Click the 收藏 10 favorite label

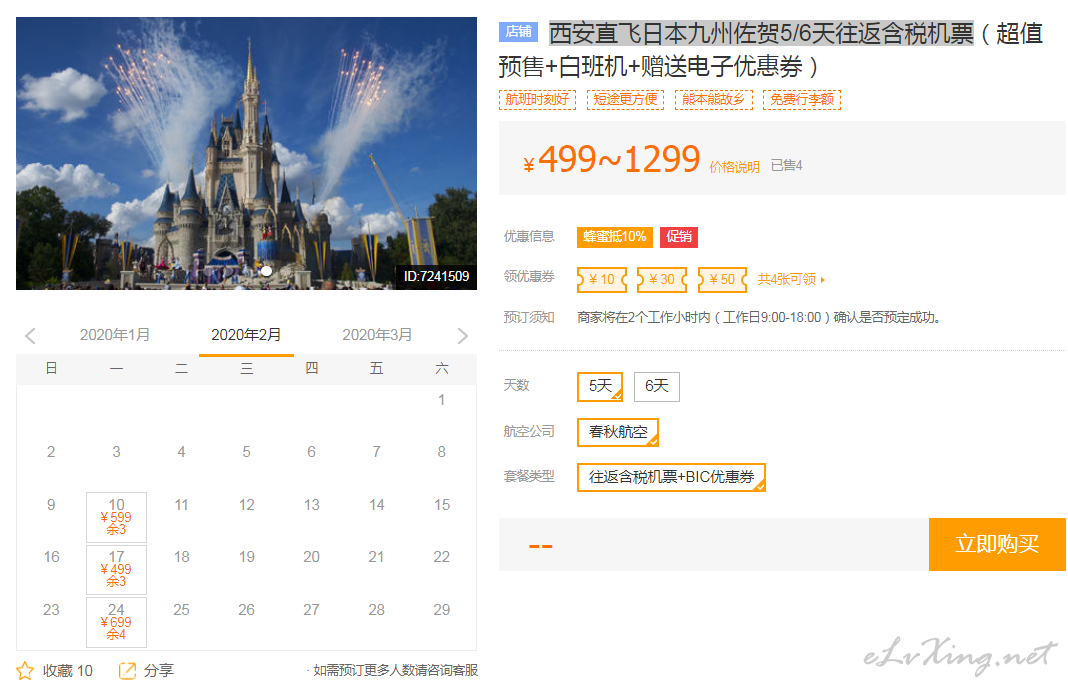pos(67,671)
